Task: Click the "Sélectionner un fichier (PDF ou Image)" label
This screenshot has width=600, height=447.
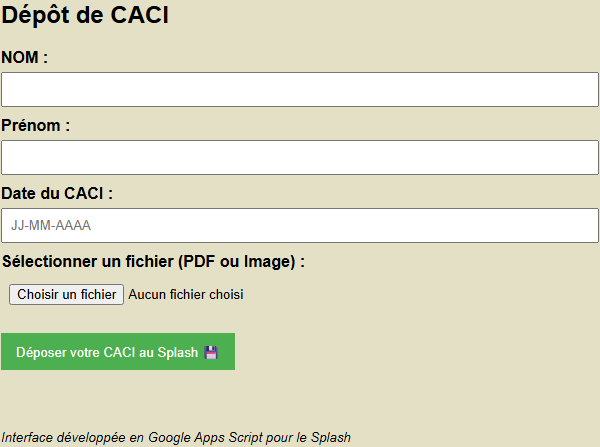Action: [153, 262]
